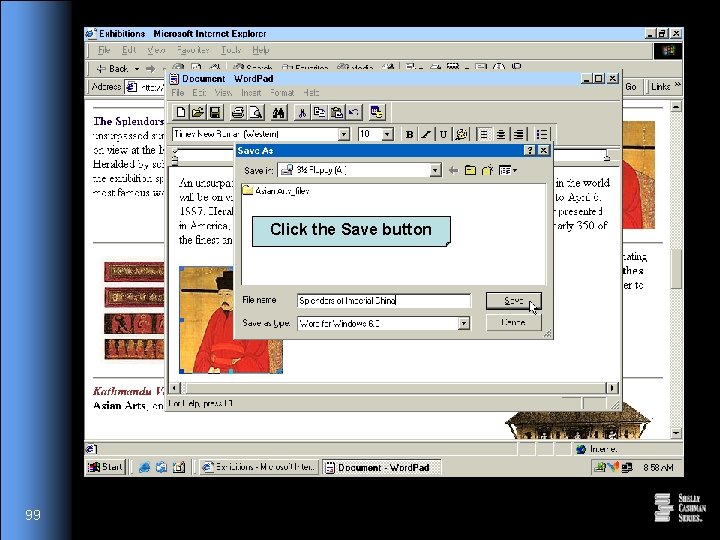Open the WordPad Help menu
720x540 pixels.
[x=311, y=93]
